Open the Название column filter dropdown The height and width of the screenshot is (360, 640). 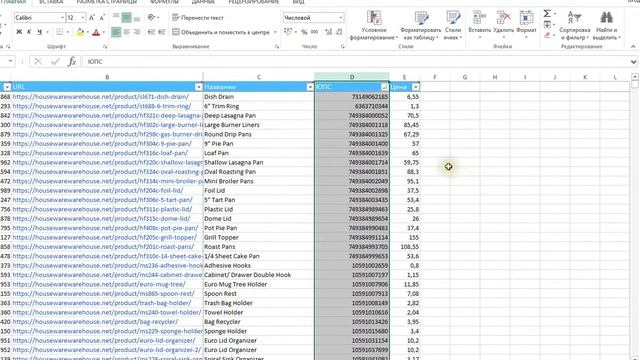[x=310, y=87]
